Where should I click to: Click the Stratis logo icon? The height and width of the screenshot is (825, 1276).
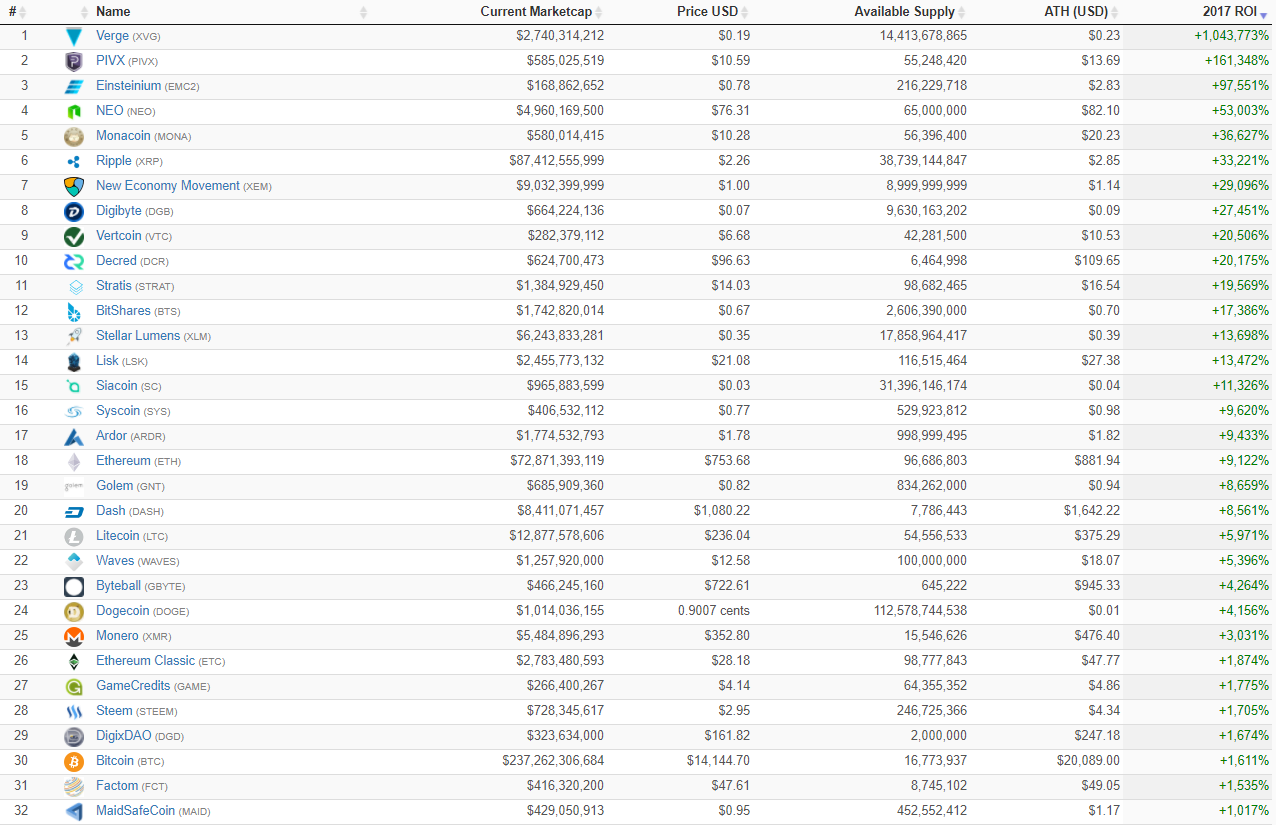74,286
